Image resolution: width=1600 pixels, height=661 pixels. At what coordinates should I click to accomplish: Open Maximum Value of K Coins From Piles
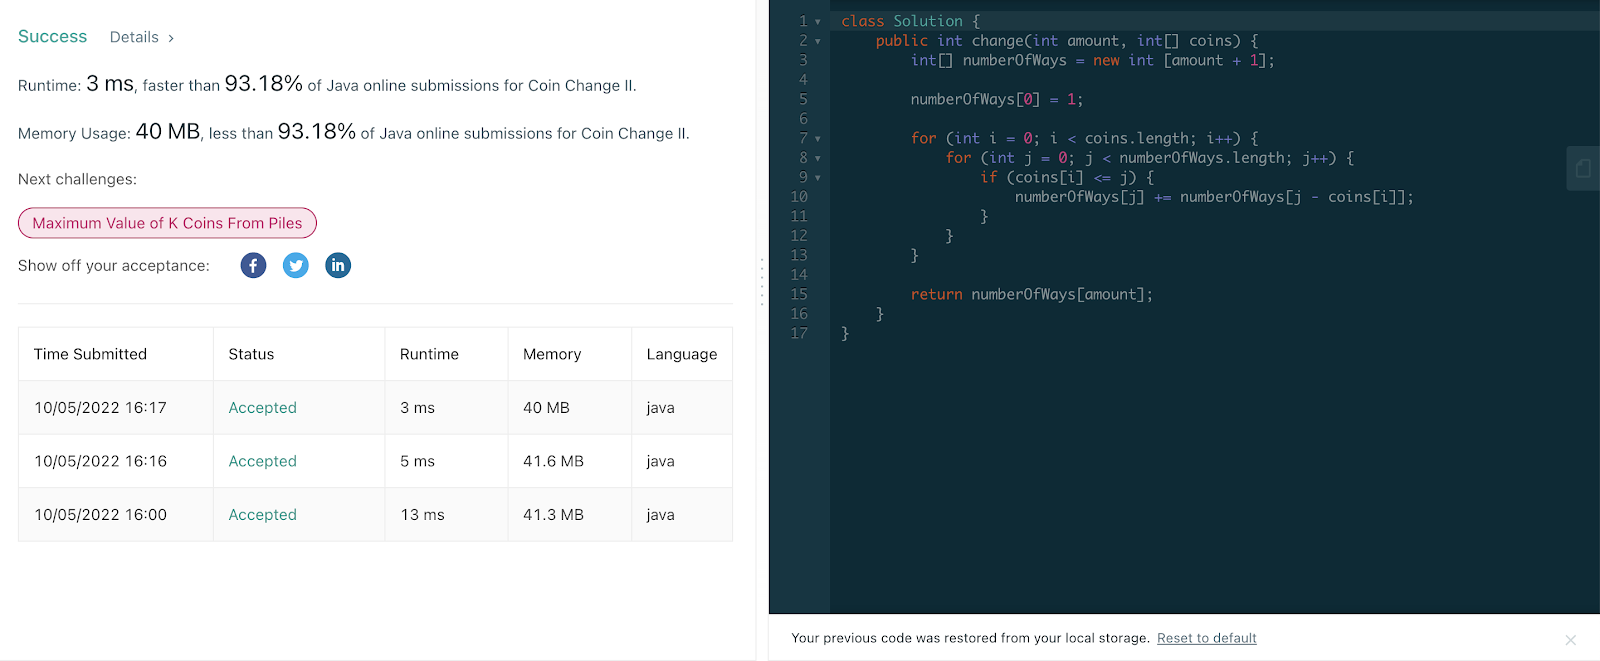point(167,223)
